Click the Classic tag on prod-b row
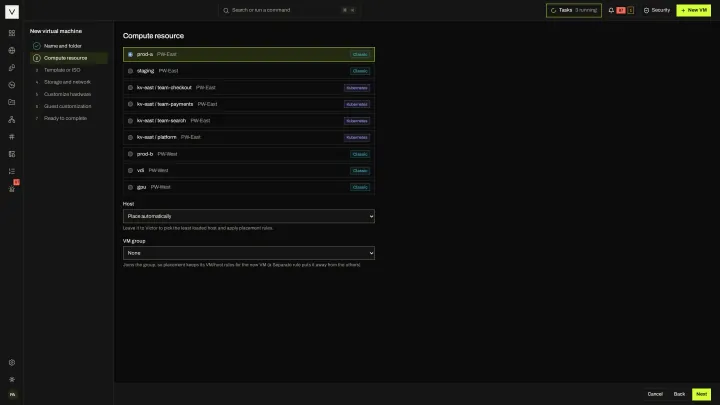The image size is (720, 405). click(x=360, y=154)
